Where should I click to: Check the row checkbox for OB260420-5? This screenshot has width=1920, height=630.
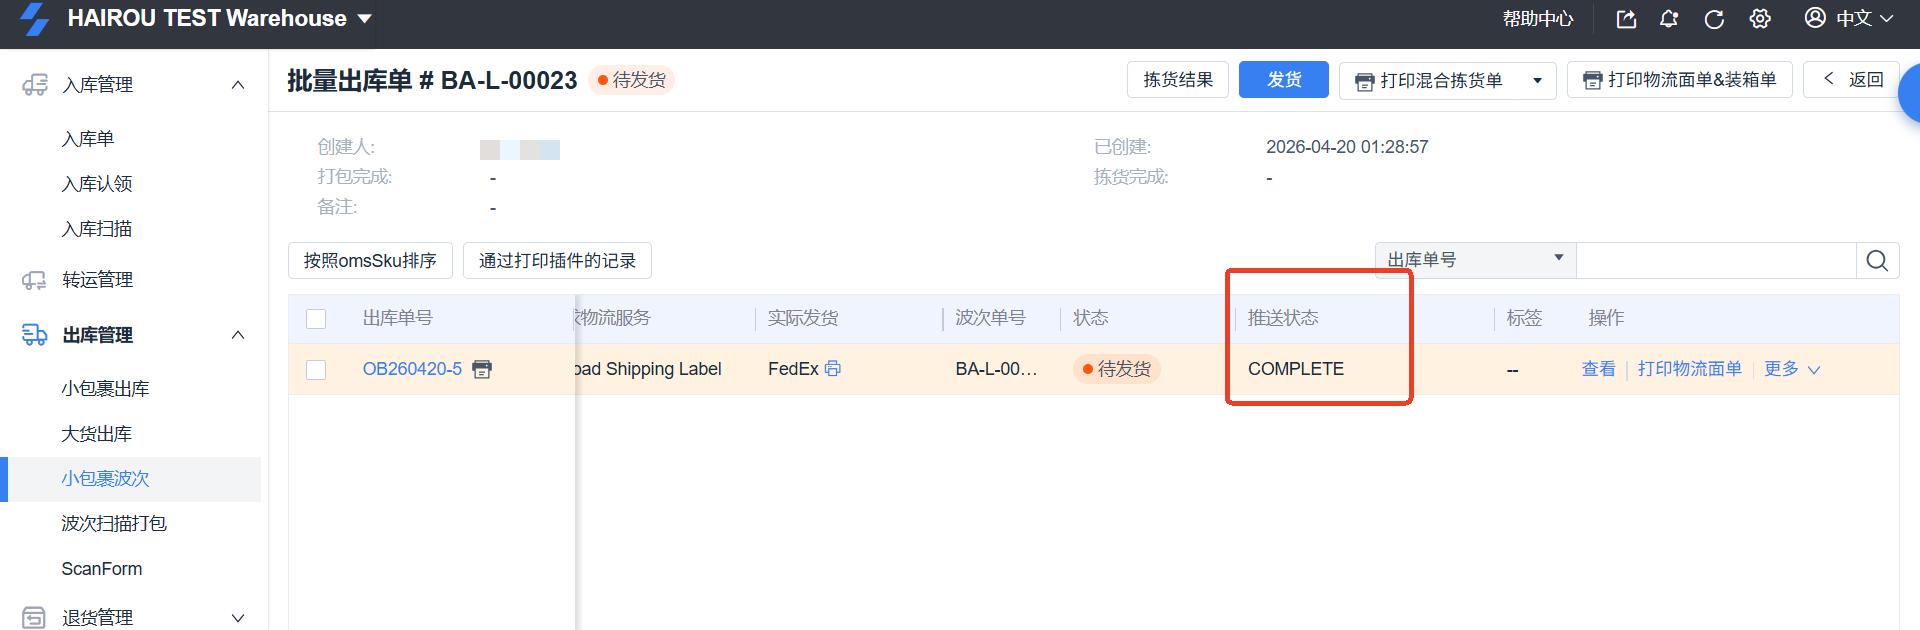pyautogui.click(x=316, y=370)
